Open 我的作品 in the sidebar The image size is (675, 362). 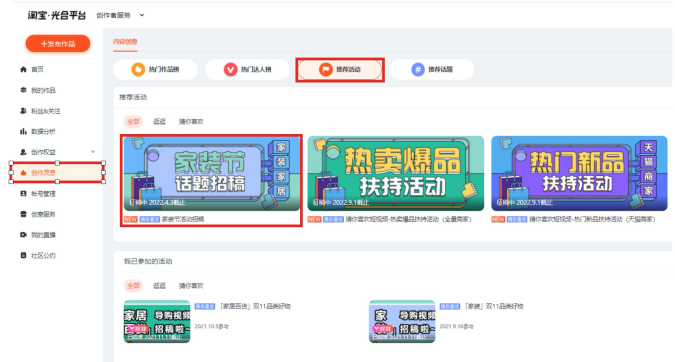click(38, 90)
